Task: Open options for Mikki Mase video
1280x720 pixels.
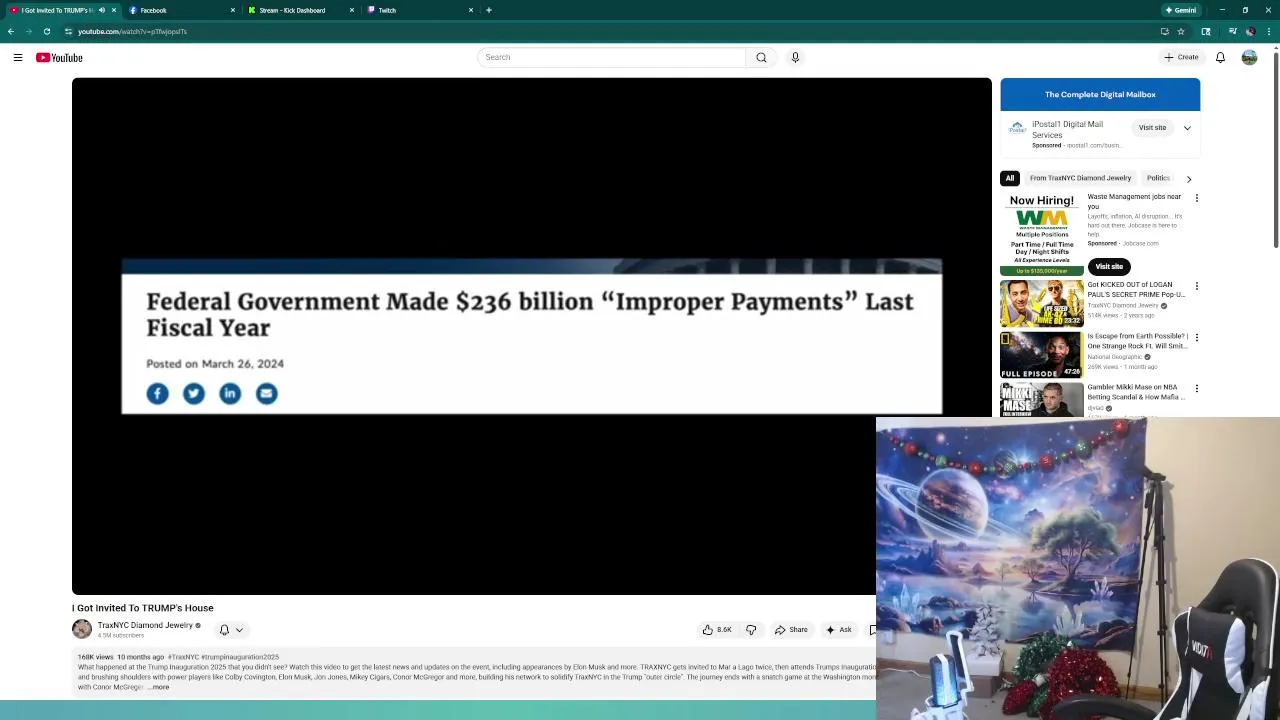Action: [1196, 388]
